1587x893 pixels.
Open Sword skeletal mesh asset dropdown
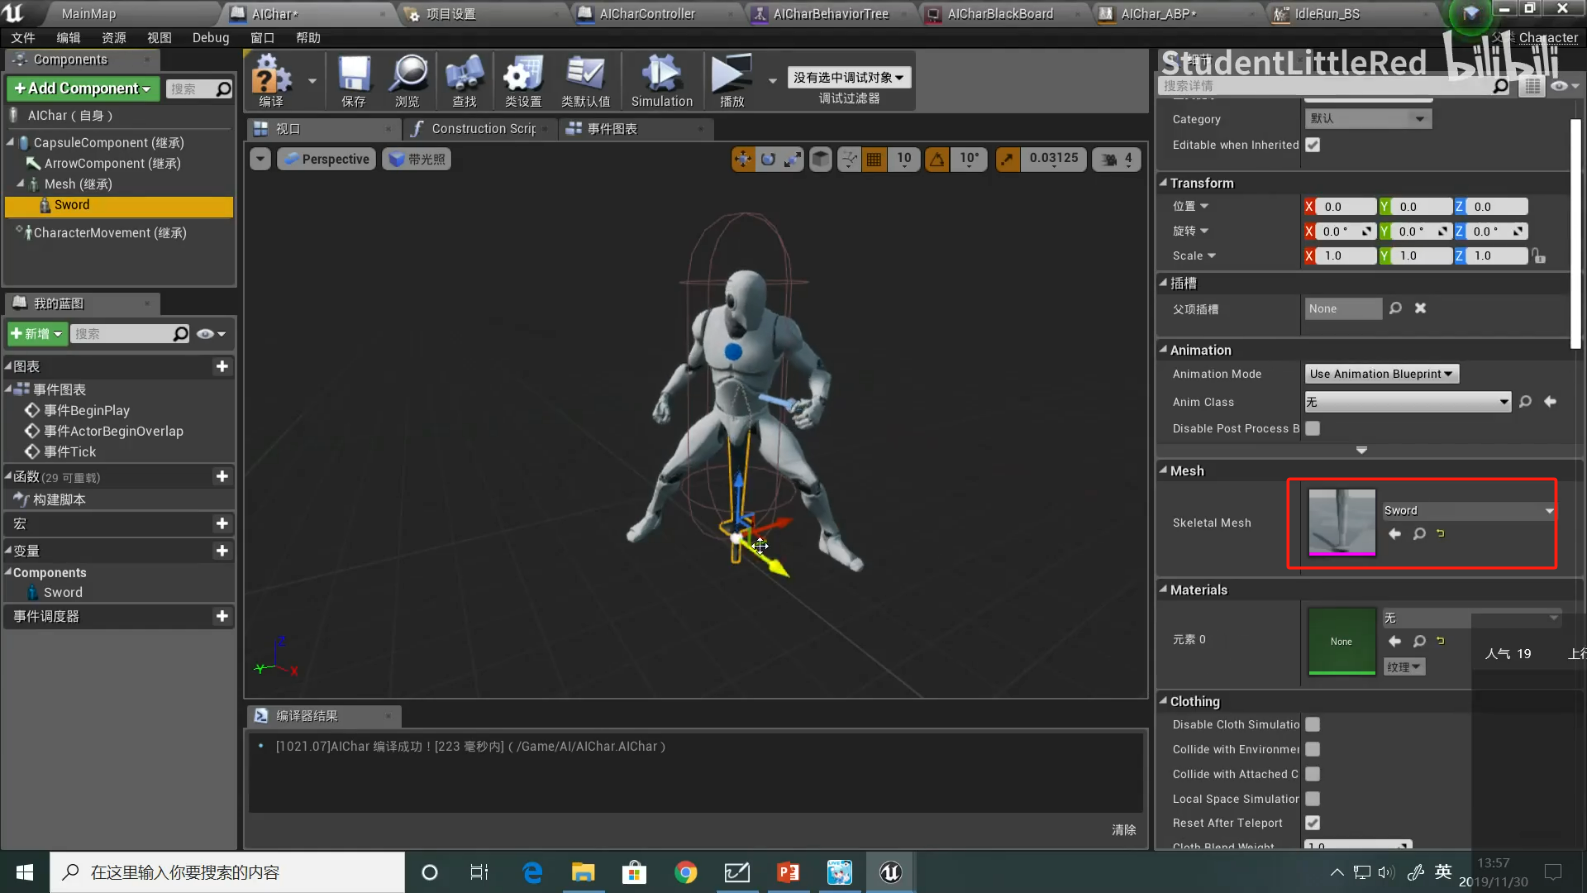coord(1468,510)
